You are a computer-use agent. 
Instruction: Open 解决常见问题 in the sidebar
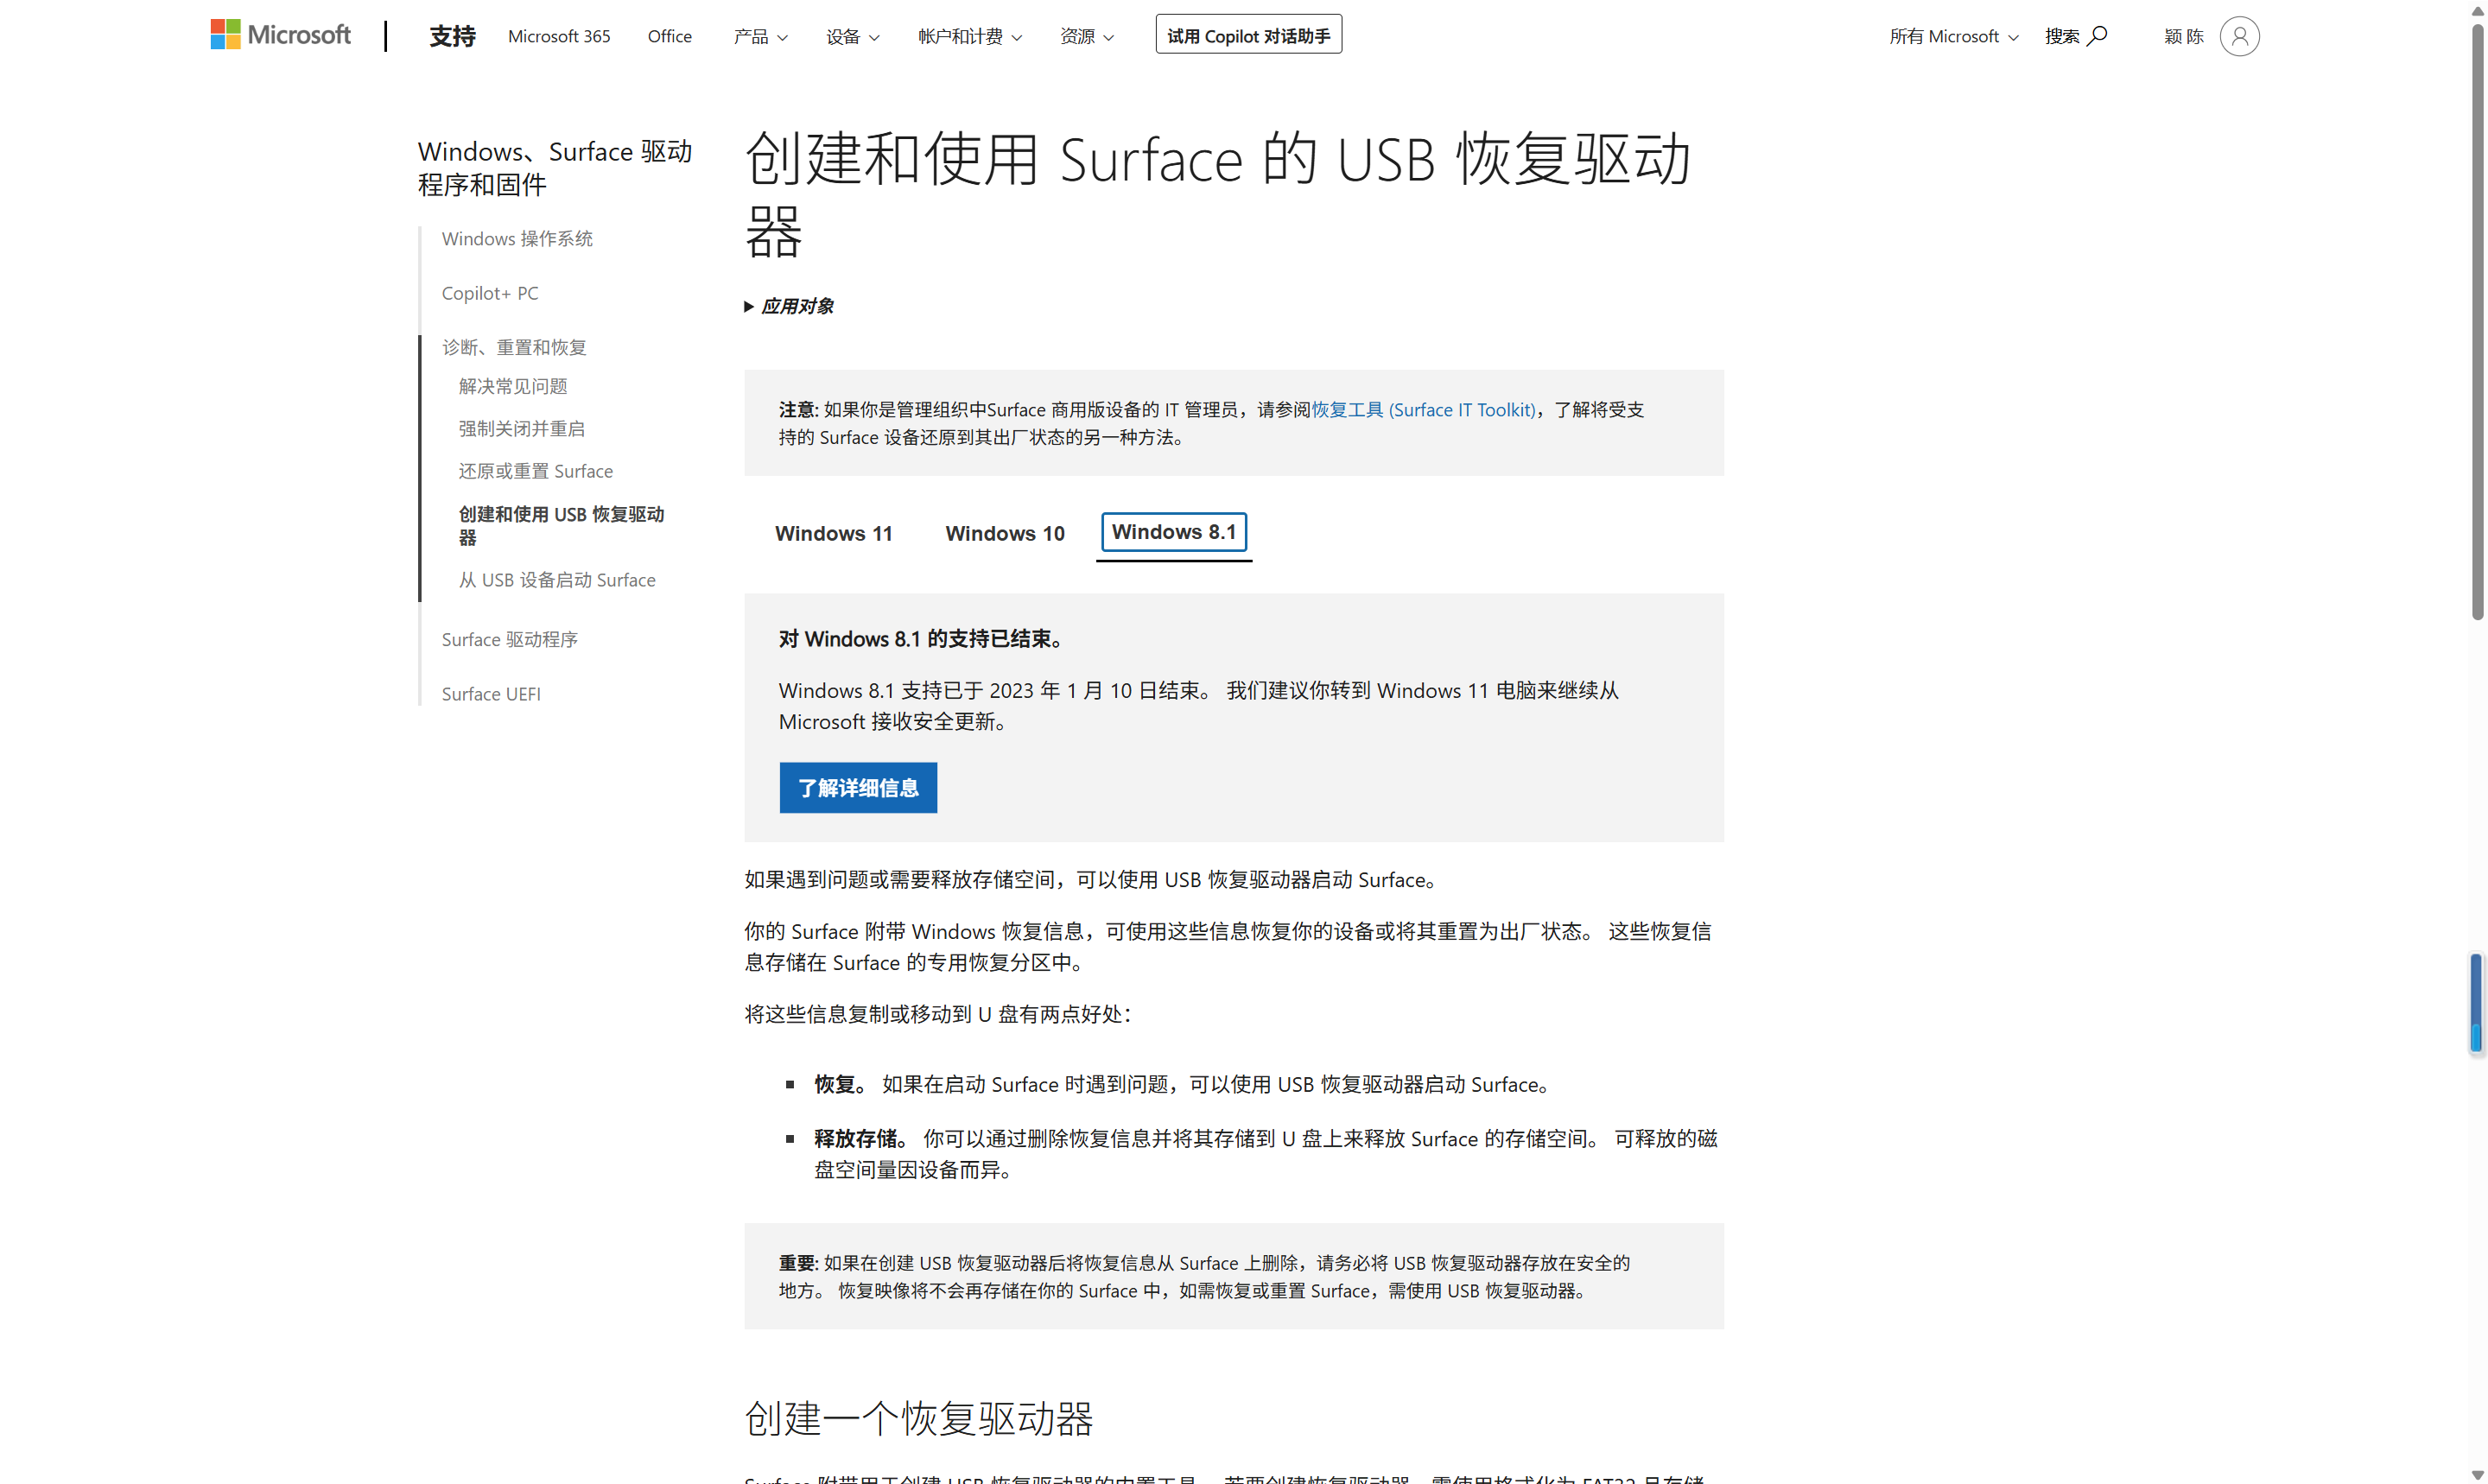point(513,386)
